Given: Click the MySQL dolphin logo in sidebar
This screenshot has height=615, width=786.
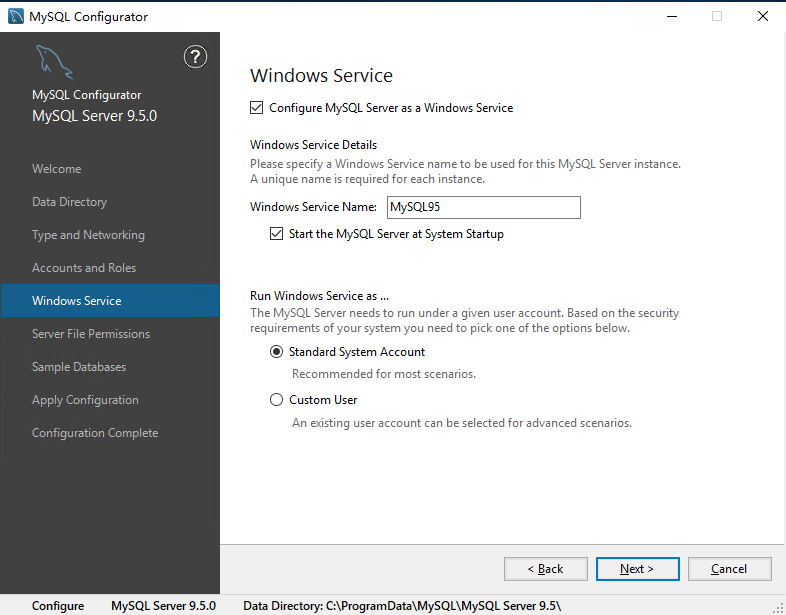Looking at the screenshot, I should pos(55,62).
